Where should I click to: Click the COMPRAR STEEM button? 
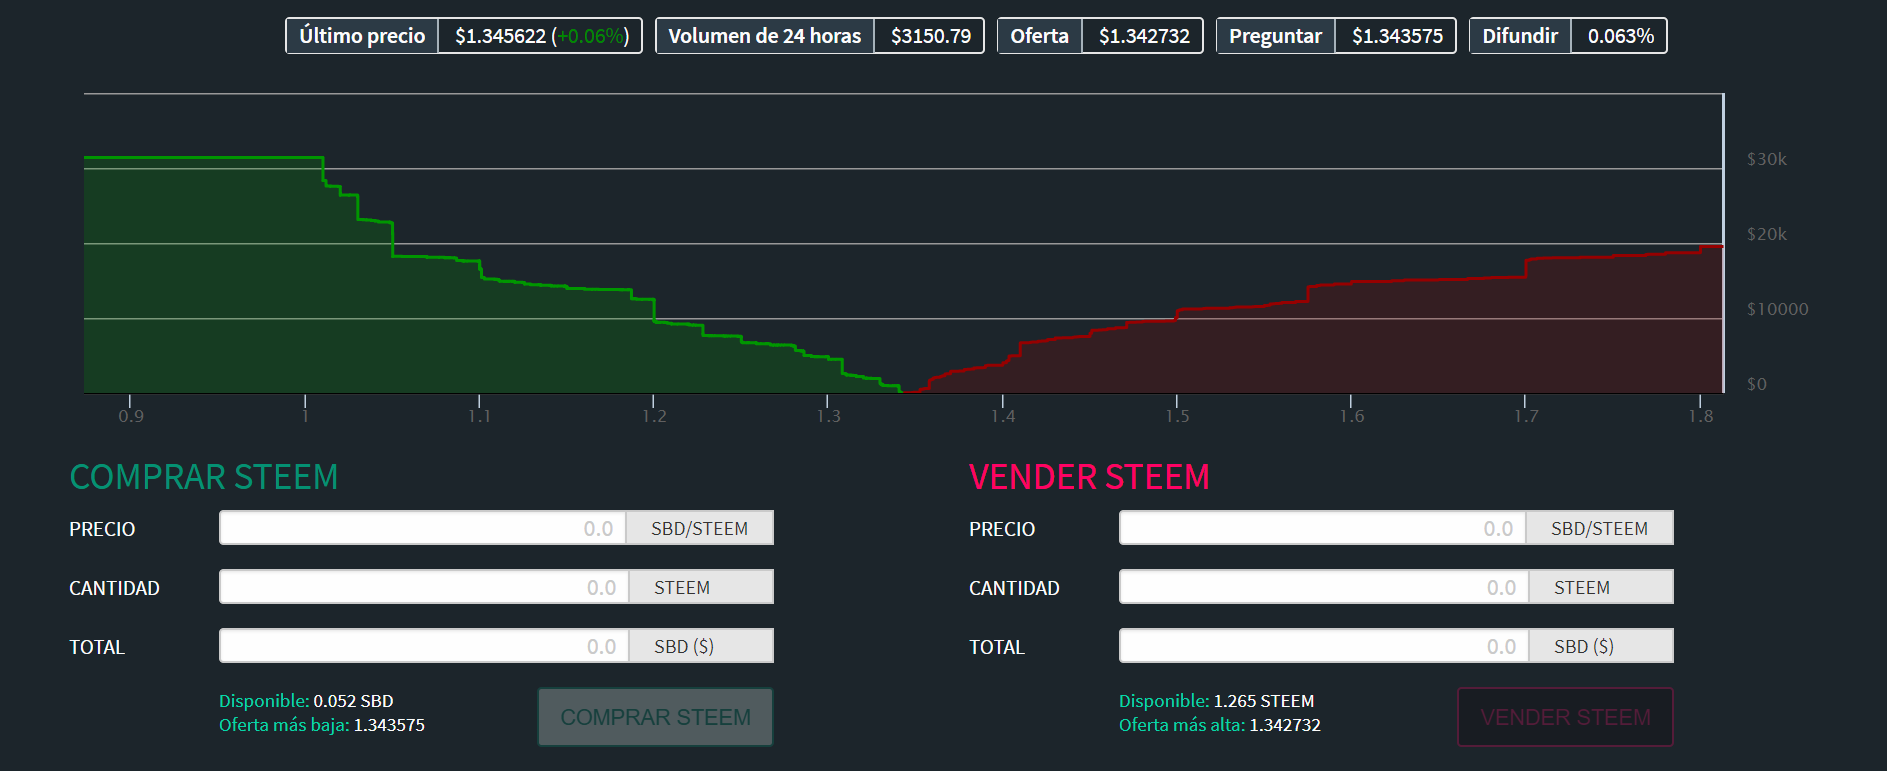(x=655, y=717)
